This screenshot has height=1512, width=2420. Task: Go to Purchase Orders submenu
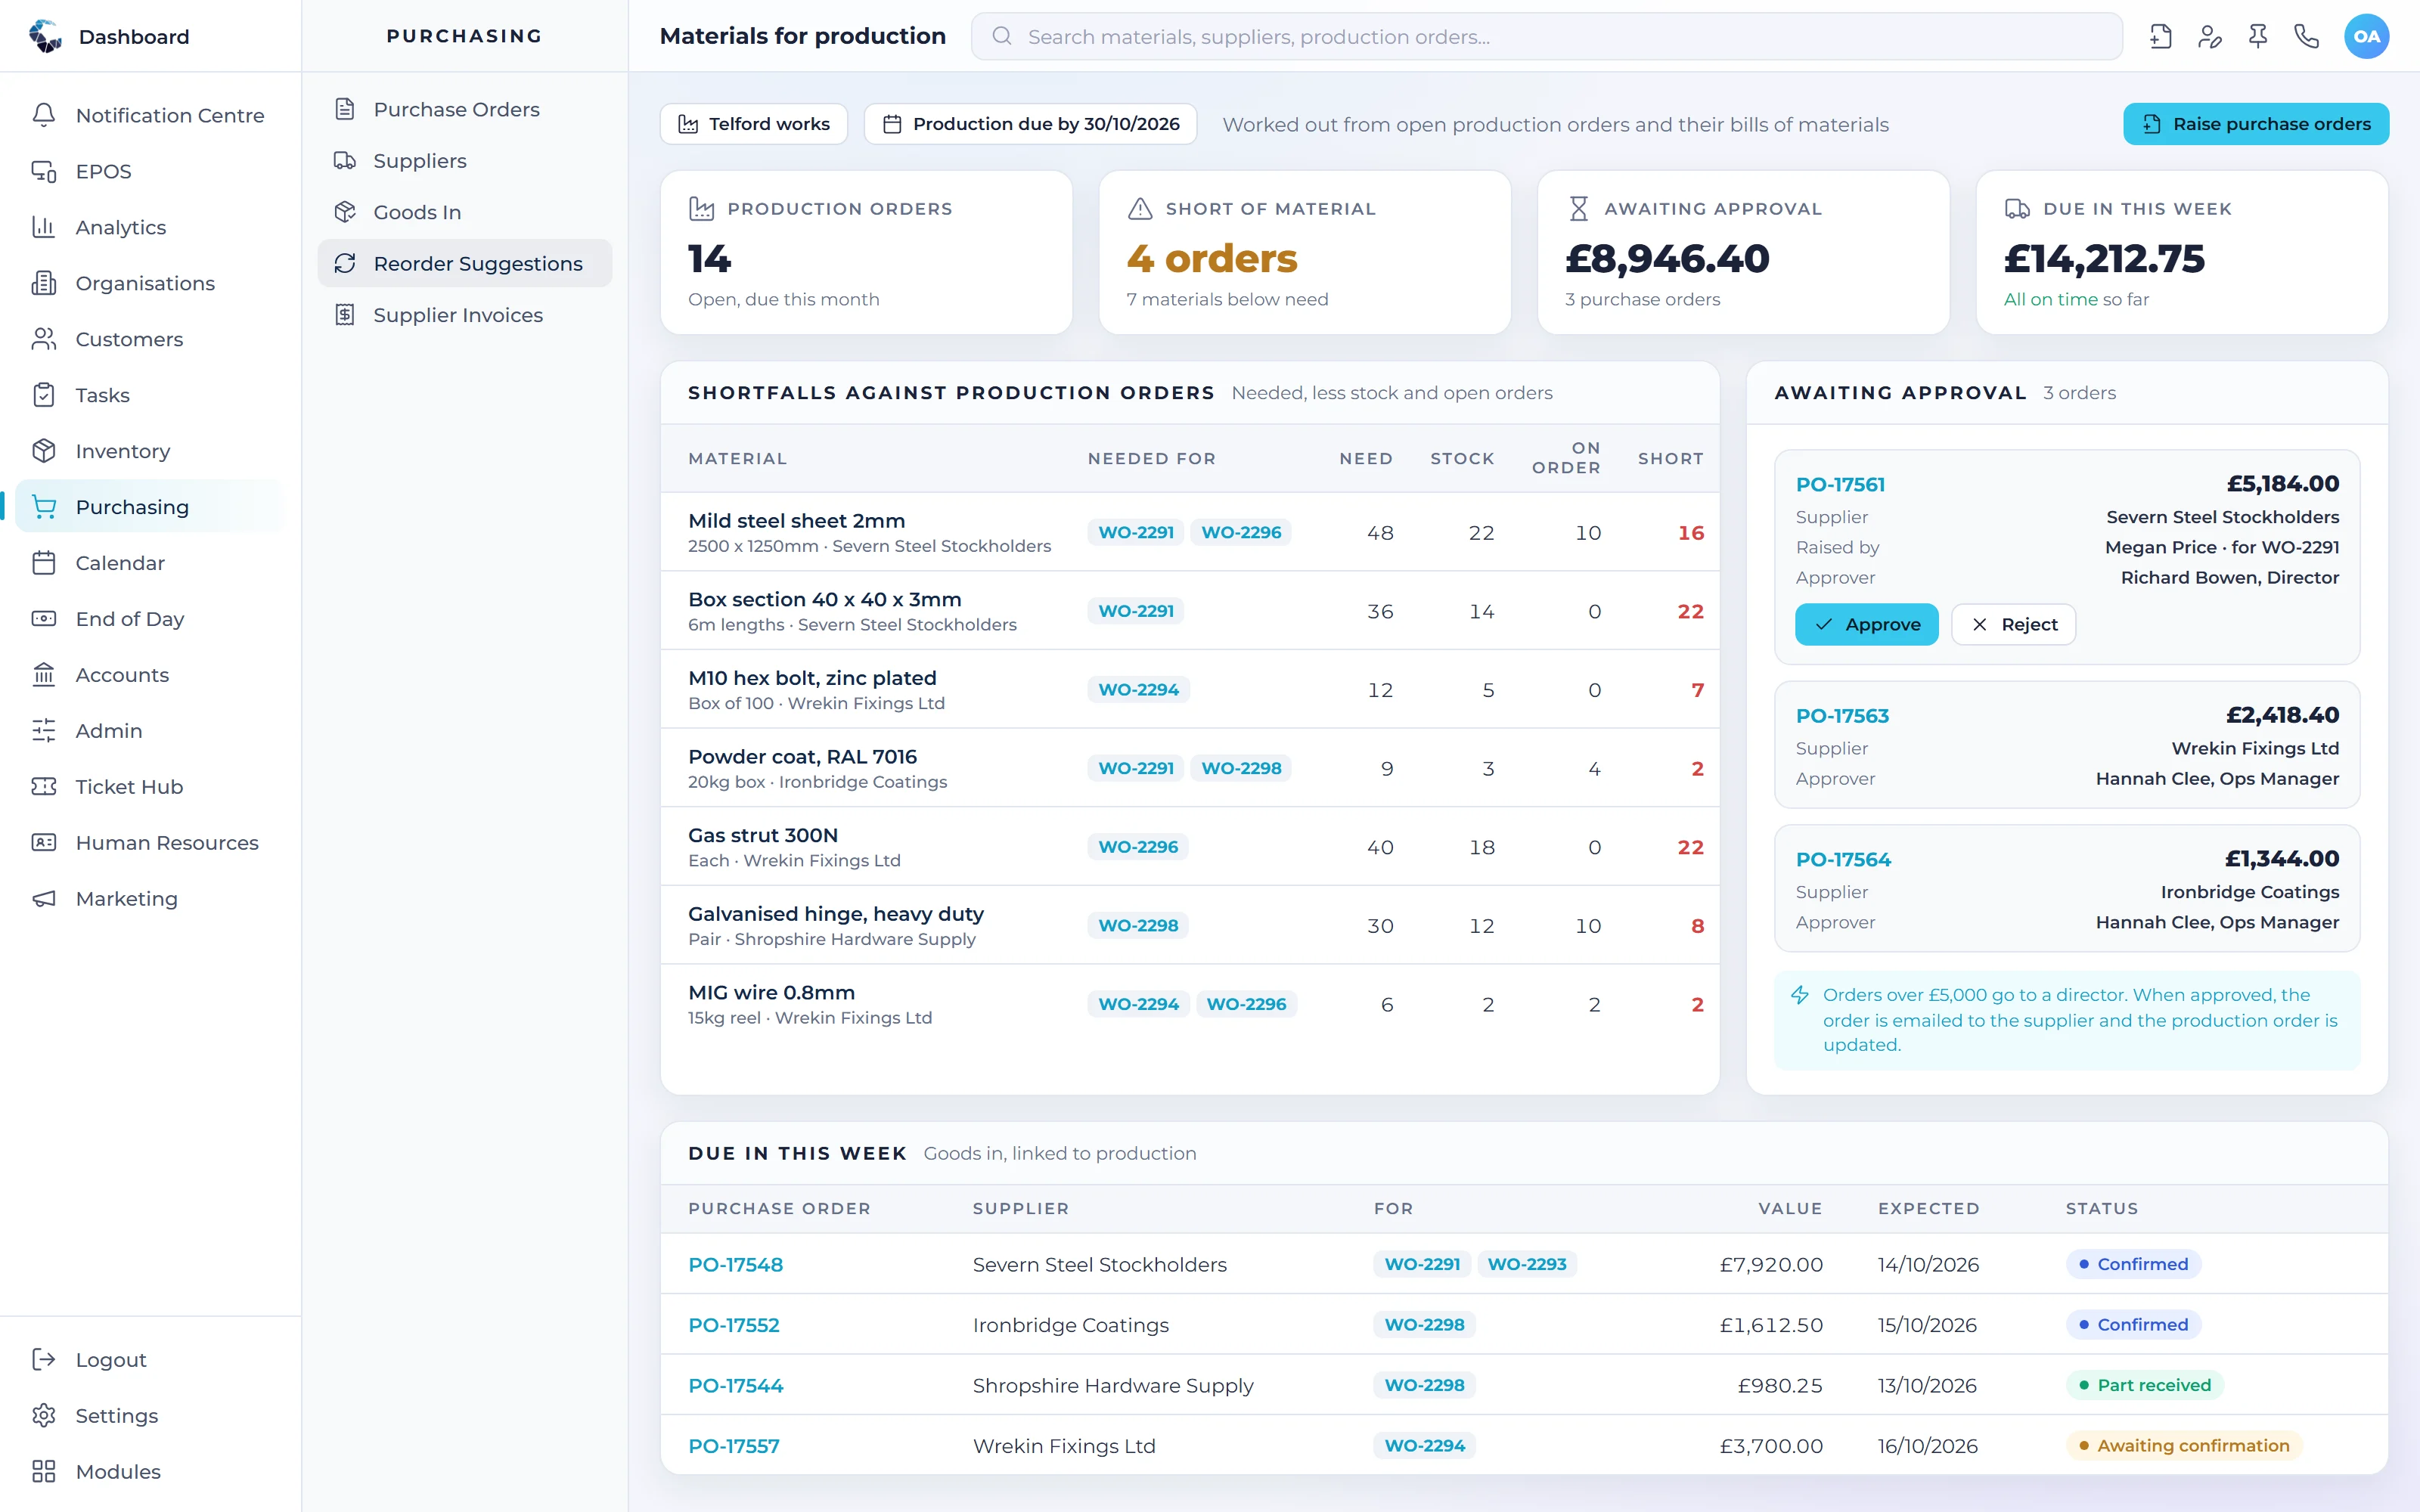coord(465,109)
